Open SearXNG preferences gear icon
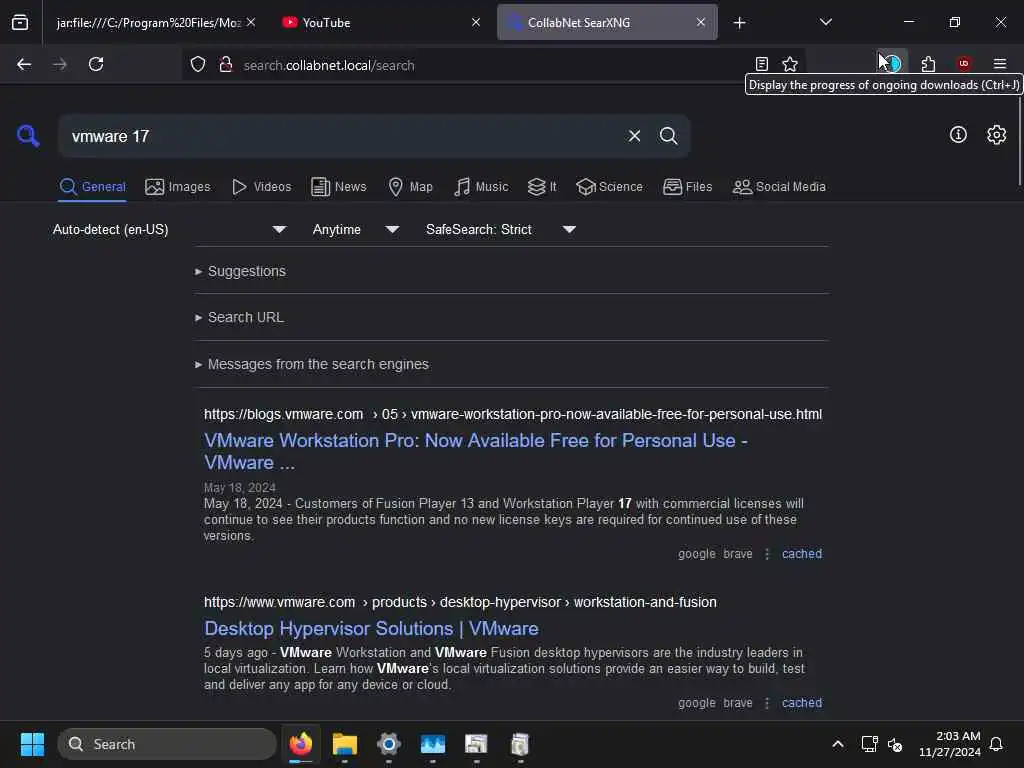The width and height of the screenshot is (1024, 768). pos(996,135)
